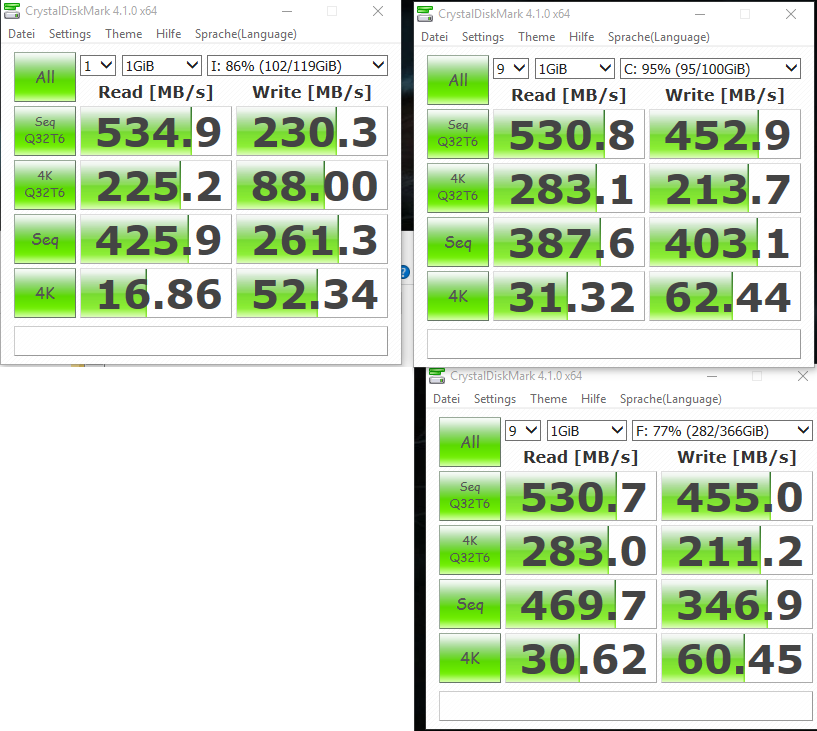
Task: Select the 16.86 4K read result
Action: (x=156, y=293)
